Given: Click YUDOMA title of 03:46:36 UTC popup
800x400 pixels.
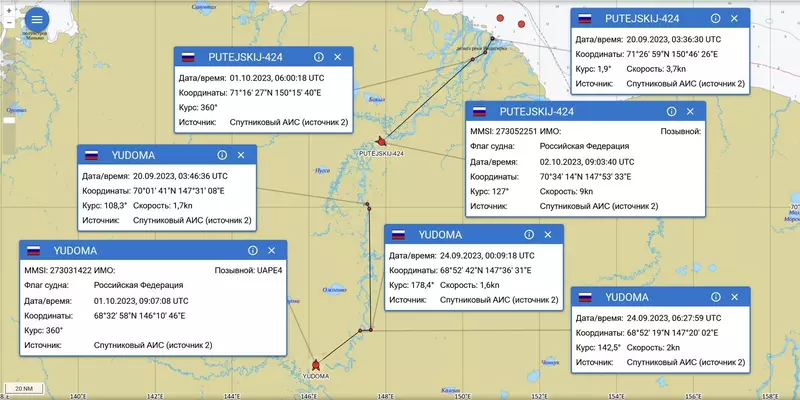Looking at the screenshot, I should [x=133, y=155].
